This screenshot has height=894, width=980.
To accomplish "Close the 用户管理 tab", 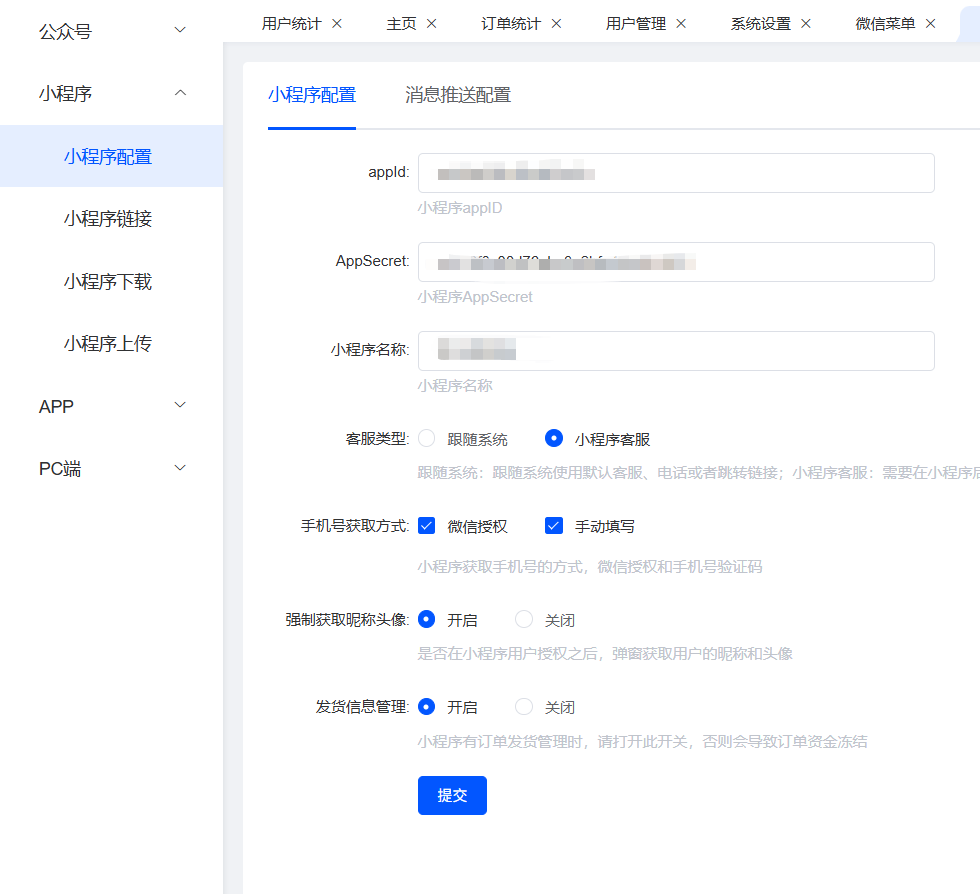I will 681,23.
